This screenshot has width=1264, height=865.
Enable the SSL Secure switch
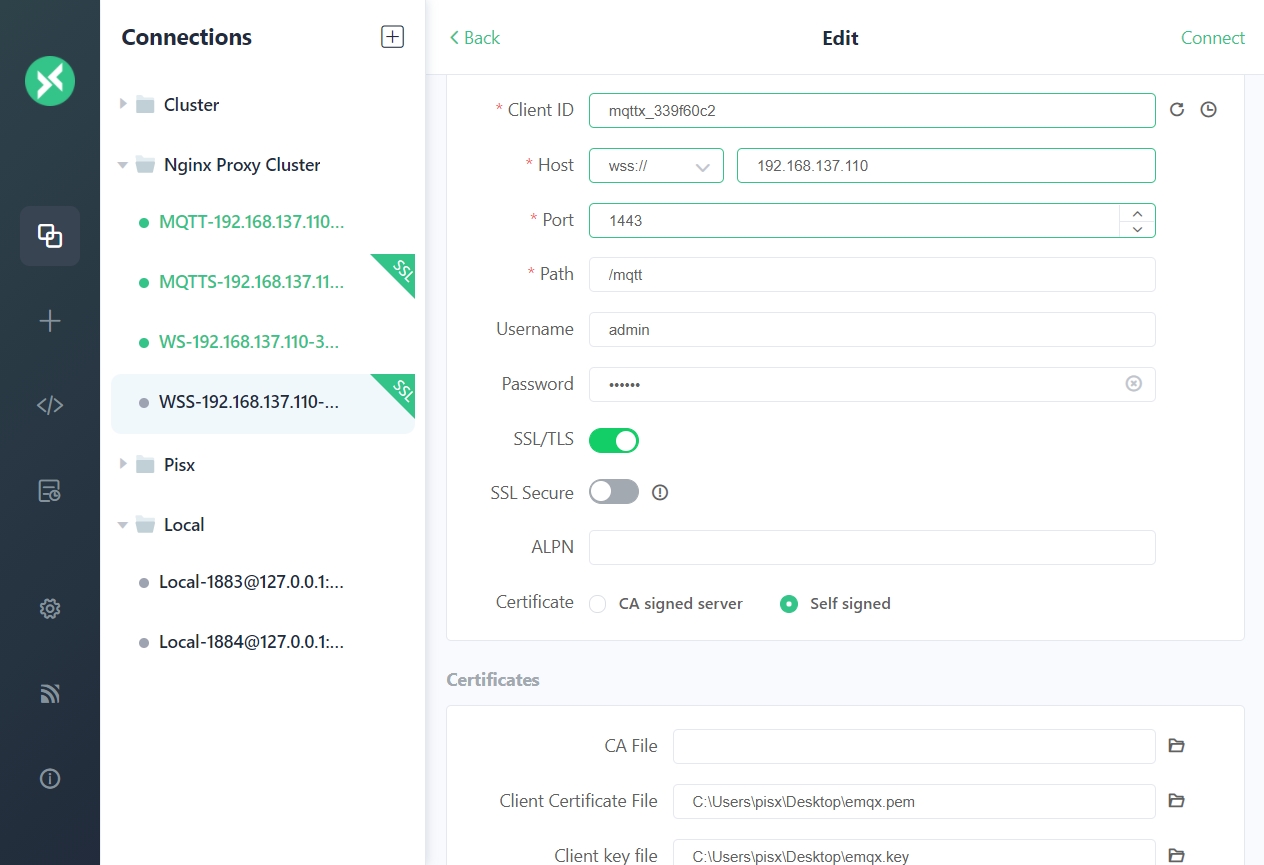click(x=614, y=492)
